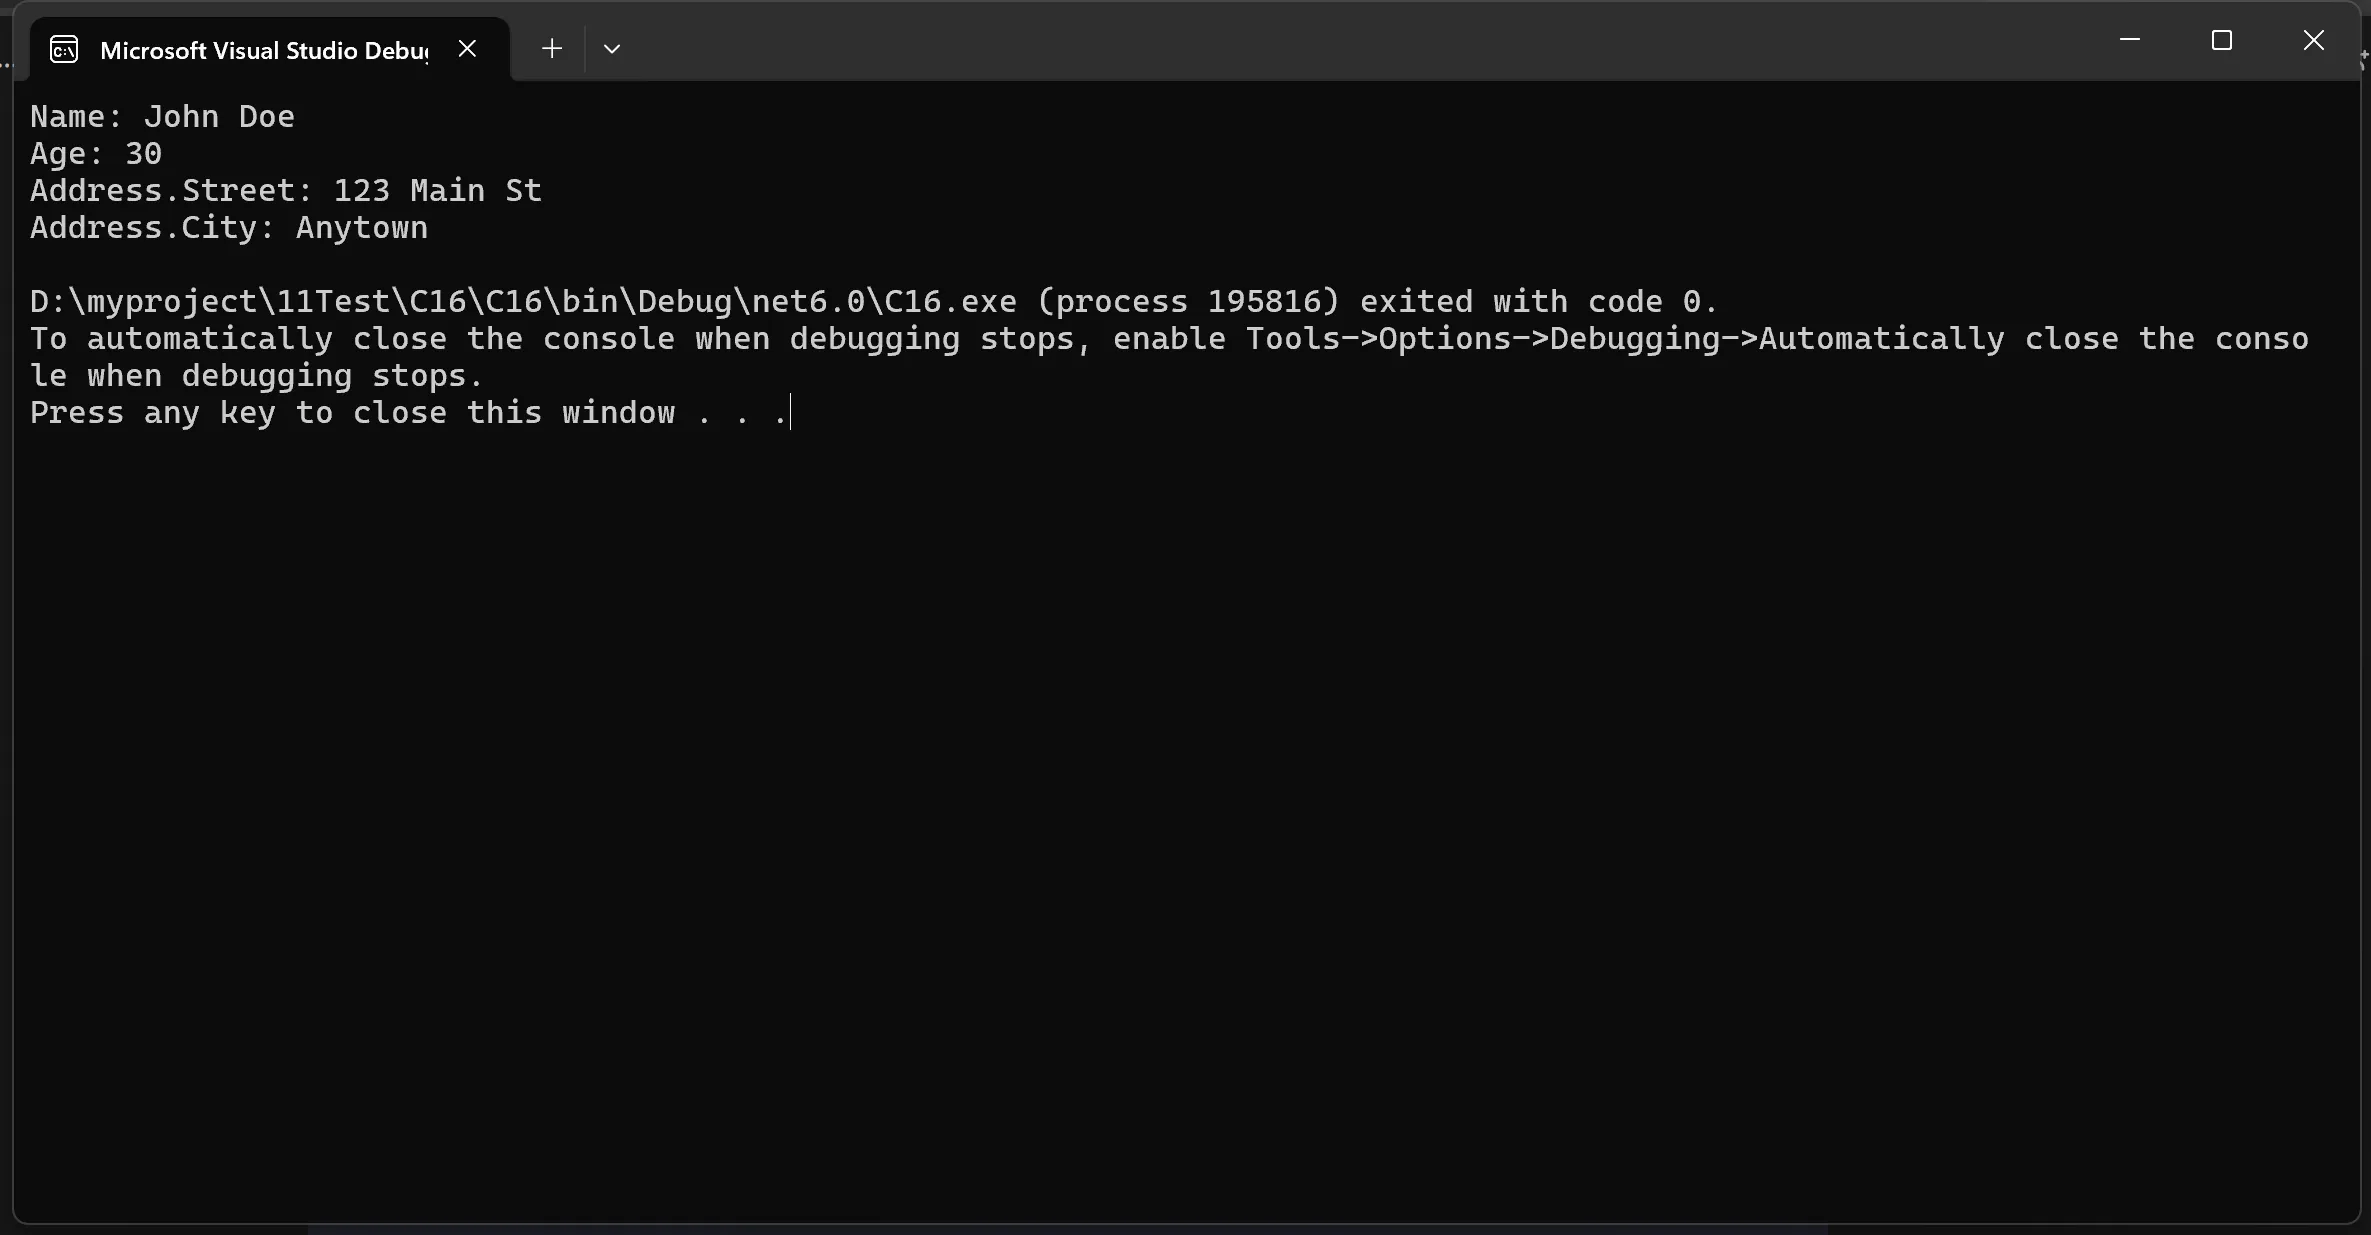
Task: Click the empty black console area
Action: pos(1185,820)
